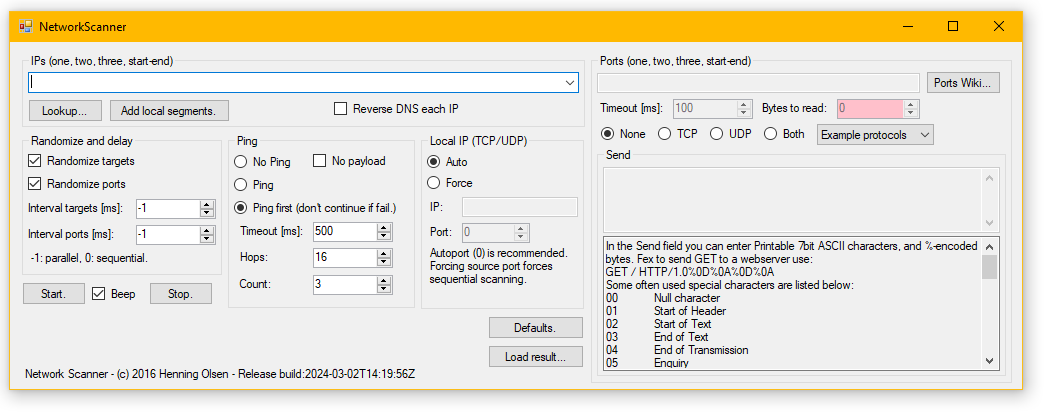Click the '-1: parallel, 0: sequential.' hint text

89,258
